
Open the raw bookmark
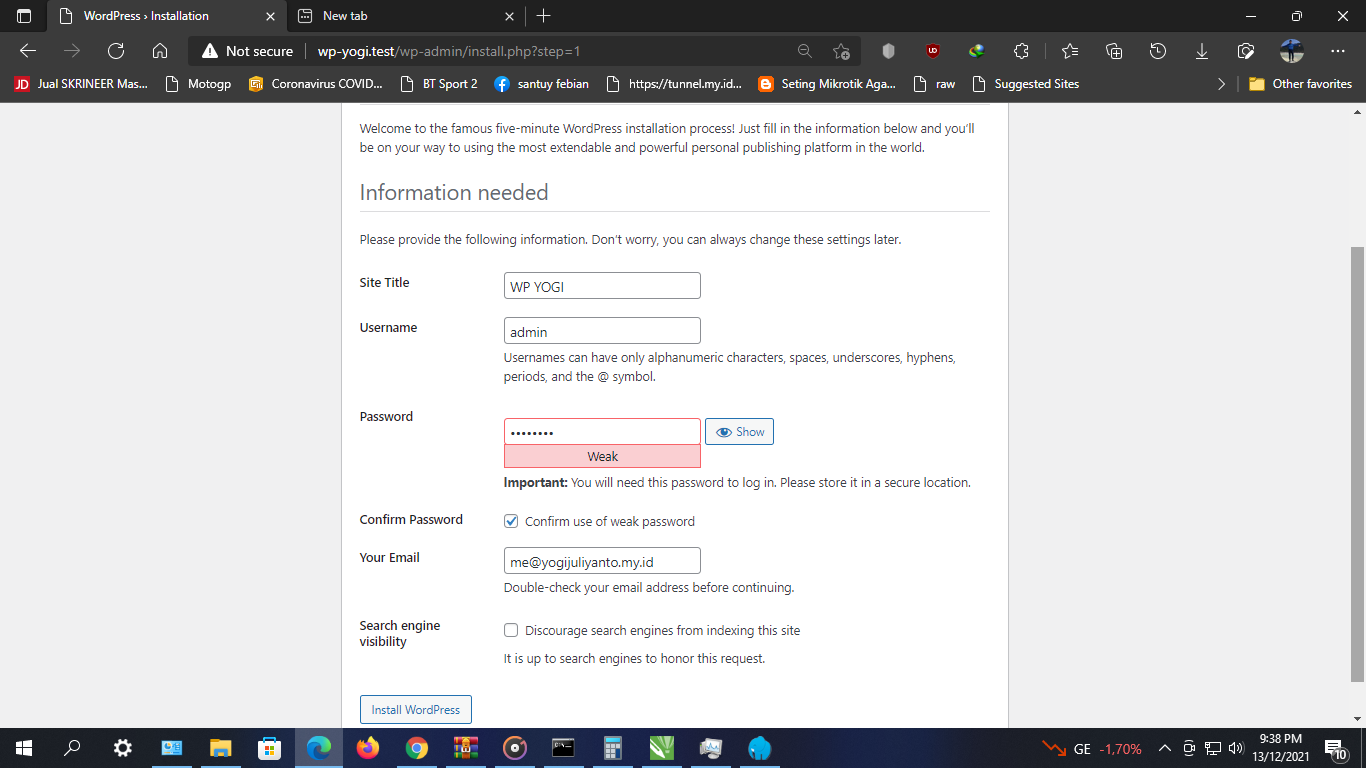click(x=934, y=84)
